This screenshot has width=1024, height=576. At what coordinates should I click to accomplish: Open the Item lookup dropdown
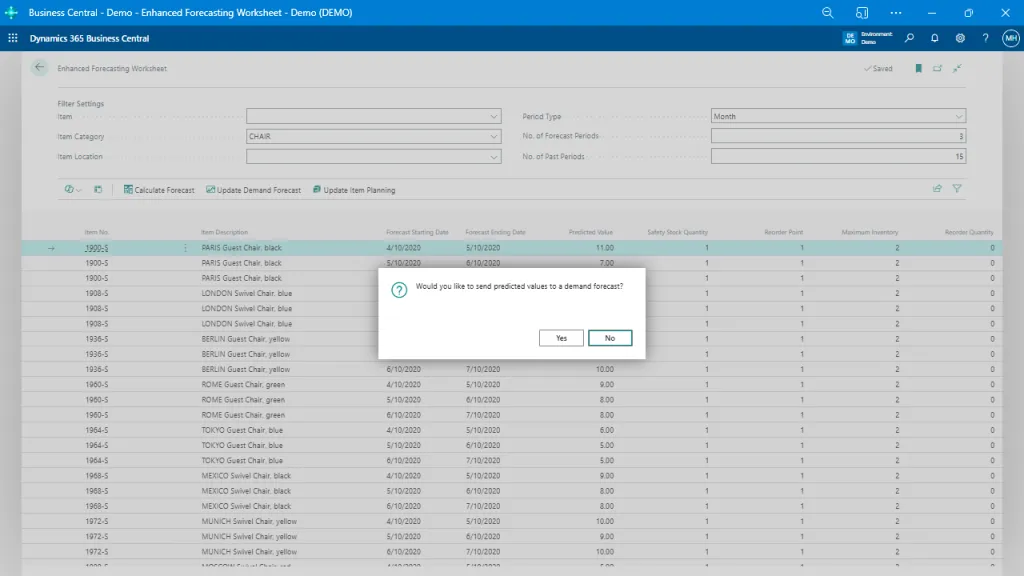point(492,115)
